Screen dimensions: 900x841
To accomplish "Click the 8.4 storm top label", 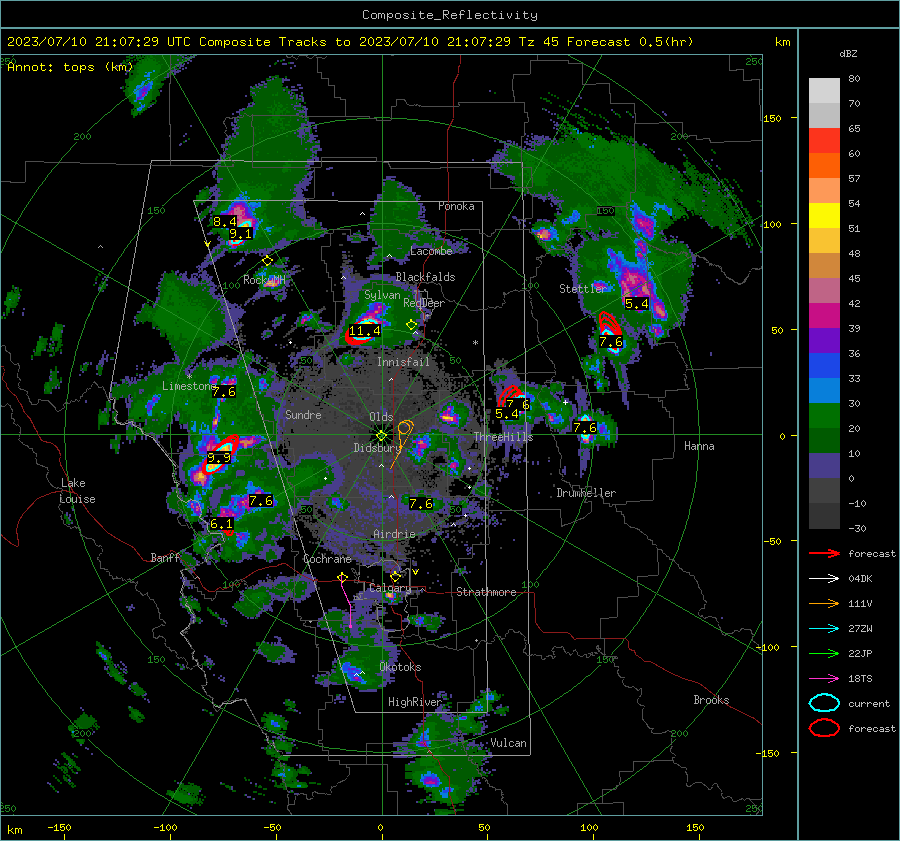I will tap(224, 222).
